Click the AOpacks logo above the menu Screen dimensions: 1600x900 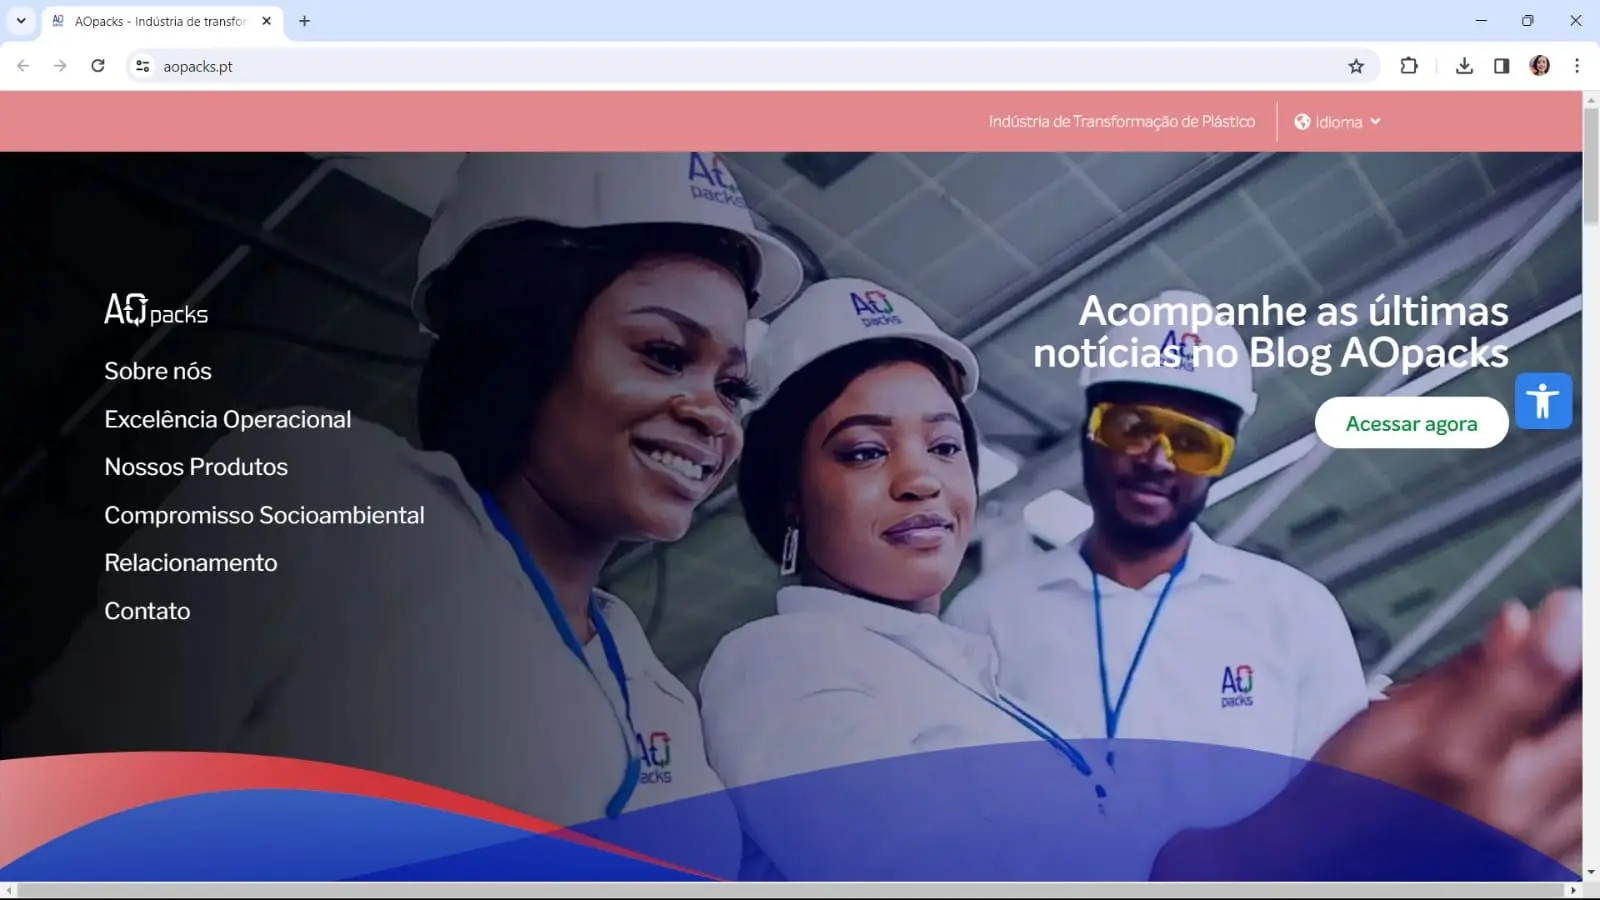156,310
